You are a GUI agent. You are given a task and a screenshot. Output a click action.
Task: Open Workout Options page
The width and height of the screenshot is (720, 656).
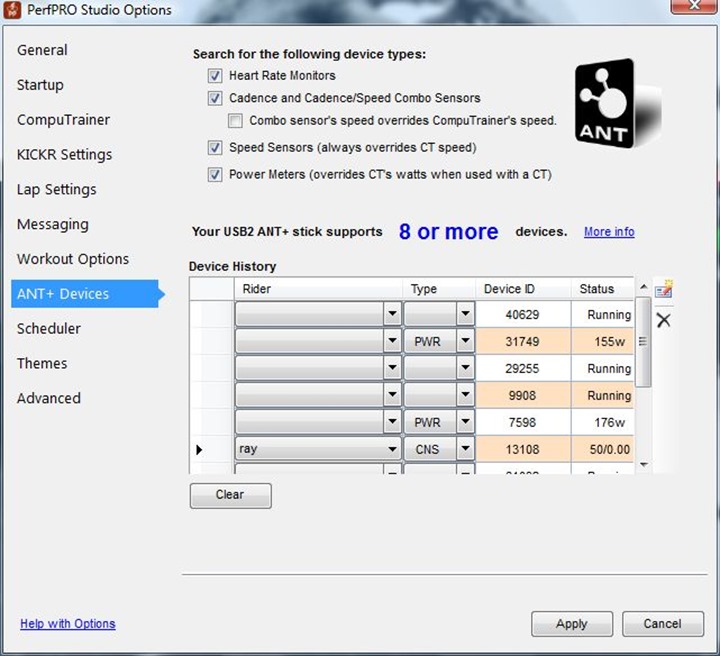pos(73,259)
